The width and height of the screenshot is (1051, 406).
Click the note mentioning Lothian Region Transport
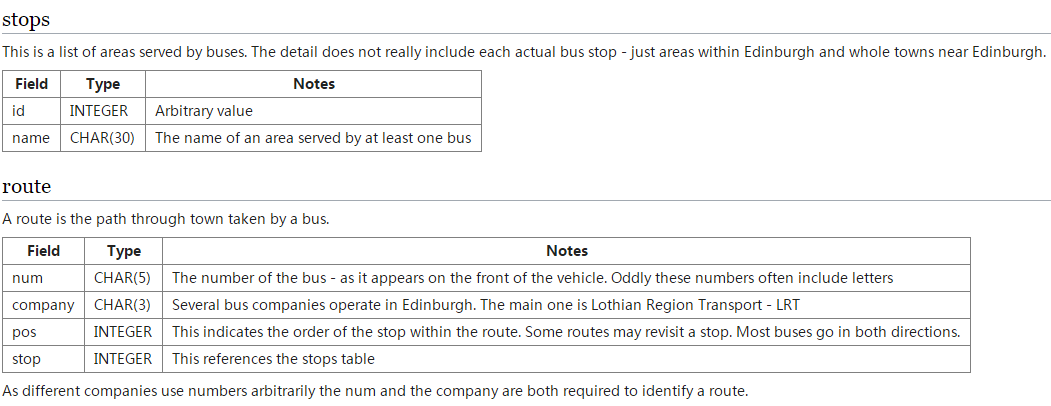coord(486,304)
